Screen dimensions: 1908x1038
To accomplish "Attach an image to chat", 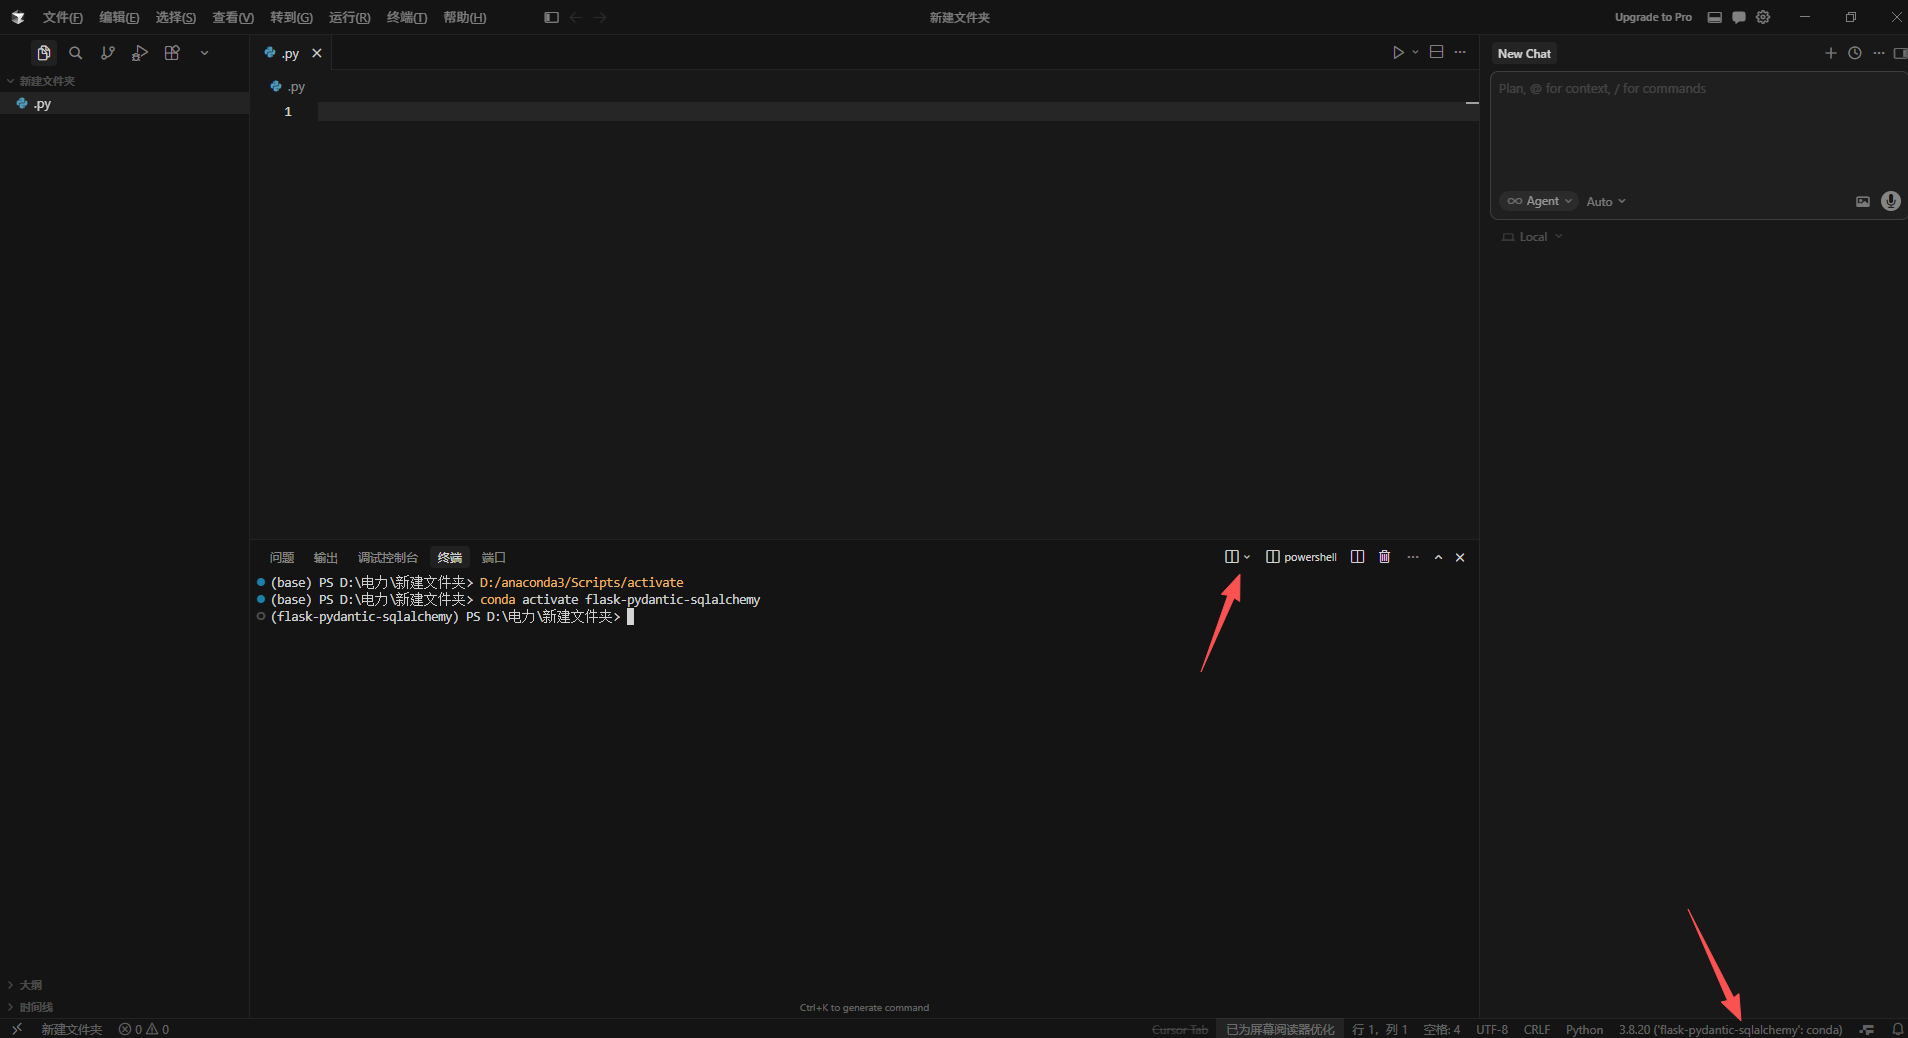I will [x=1863, y=201].
